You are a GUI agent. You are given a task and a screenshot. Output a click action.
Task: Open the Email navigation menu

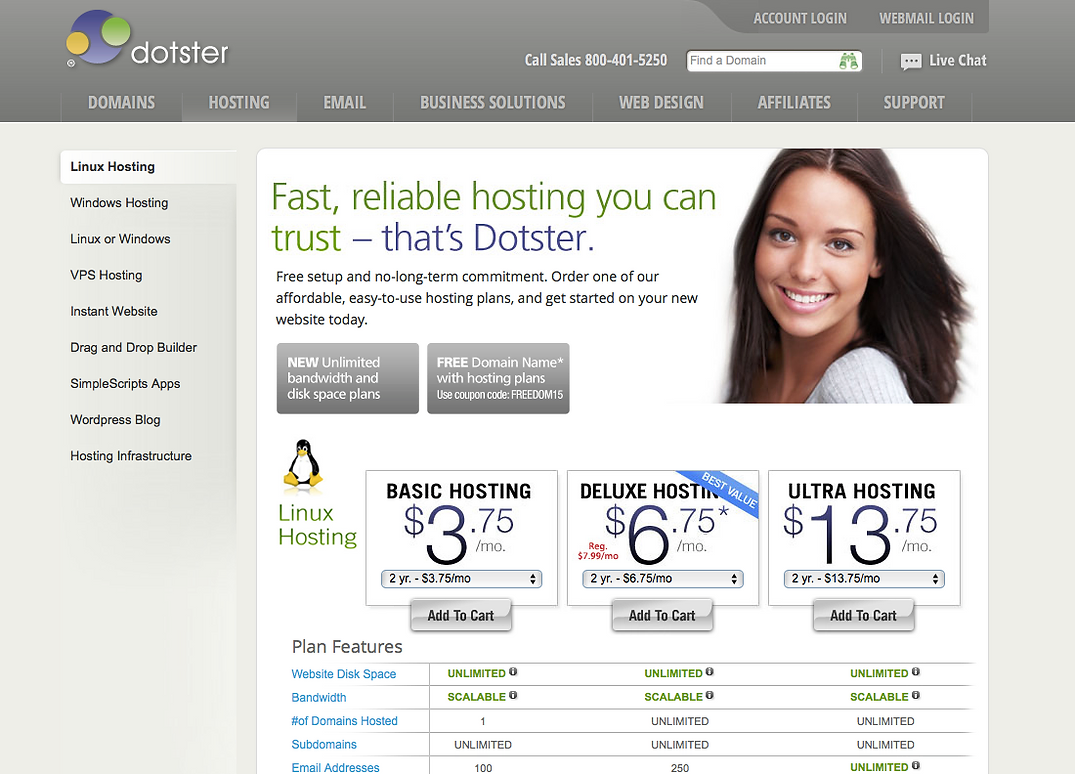click(x=345, y=103)
